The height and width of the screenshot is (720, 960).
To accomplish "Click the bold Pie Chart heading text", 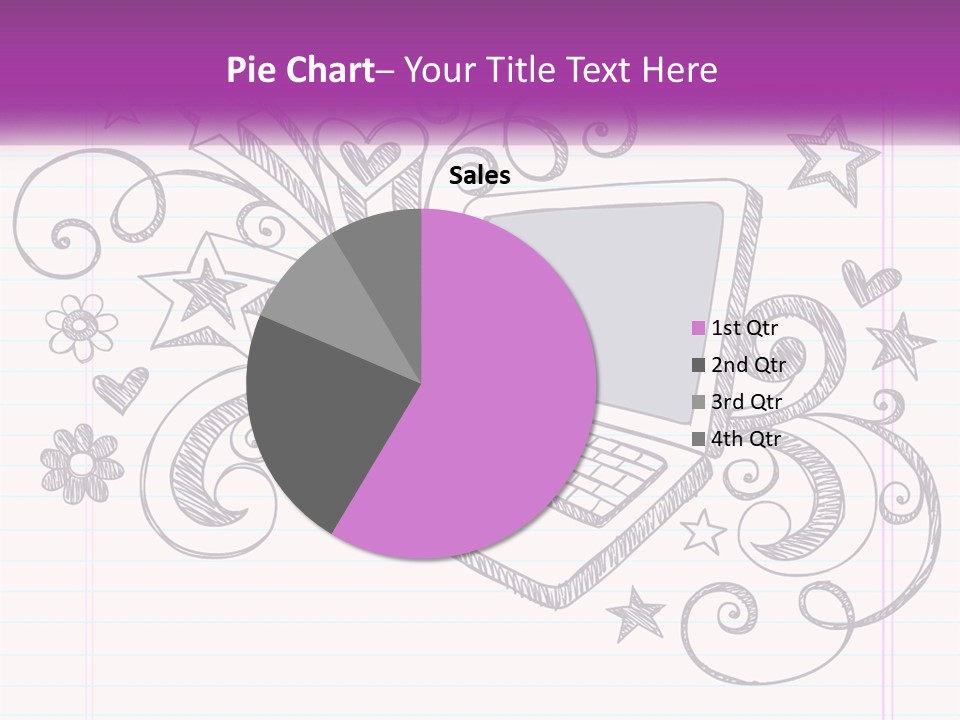I will click(301, 69).
